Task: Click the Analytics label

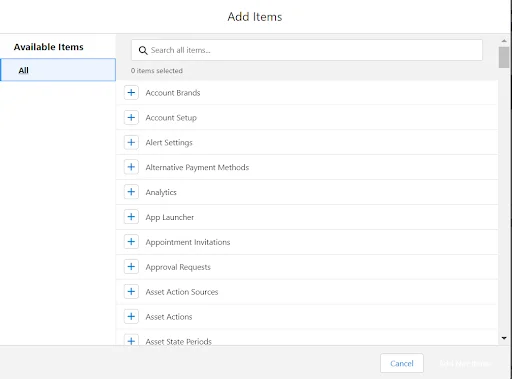Action: pos(161,192)
